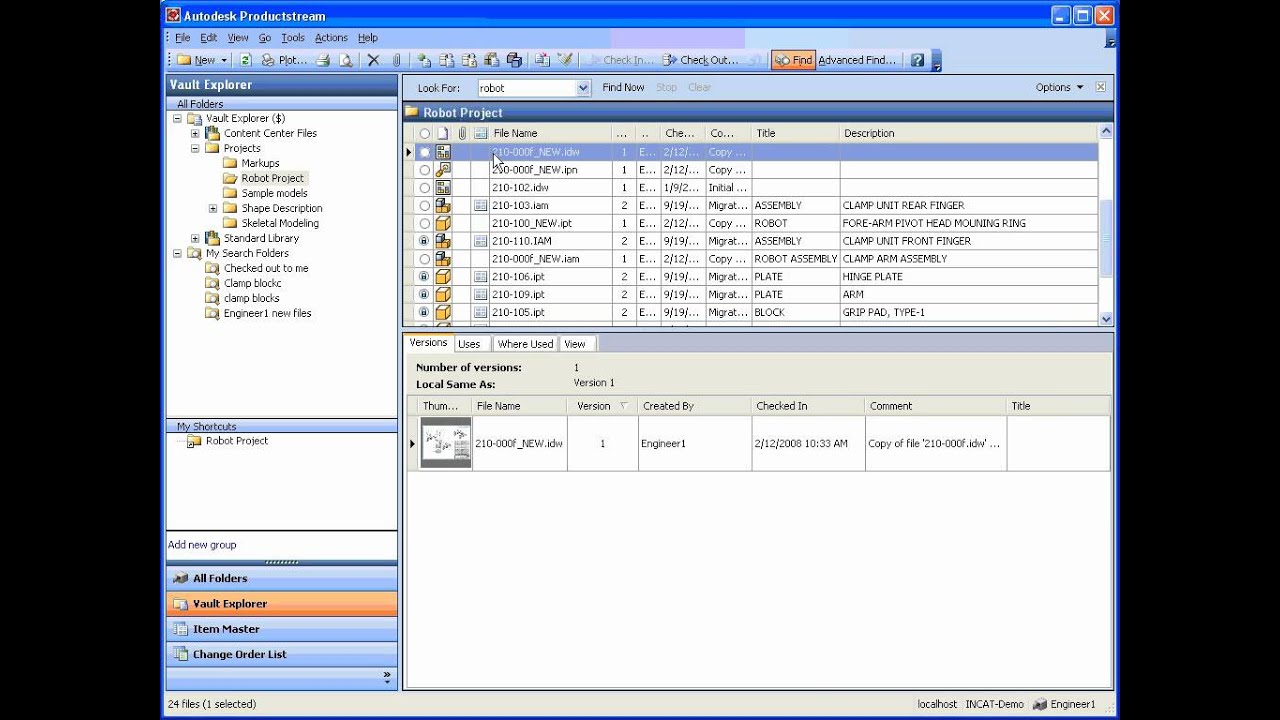Sort the versions grid by Created By
This screenshot has height=720, width=1280.
click(x=695, y=406)
